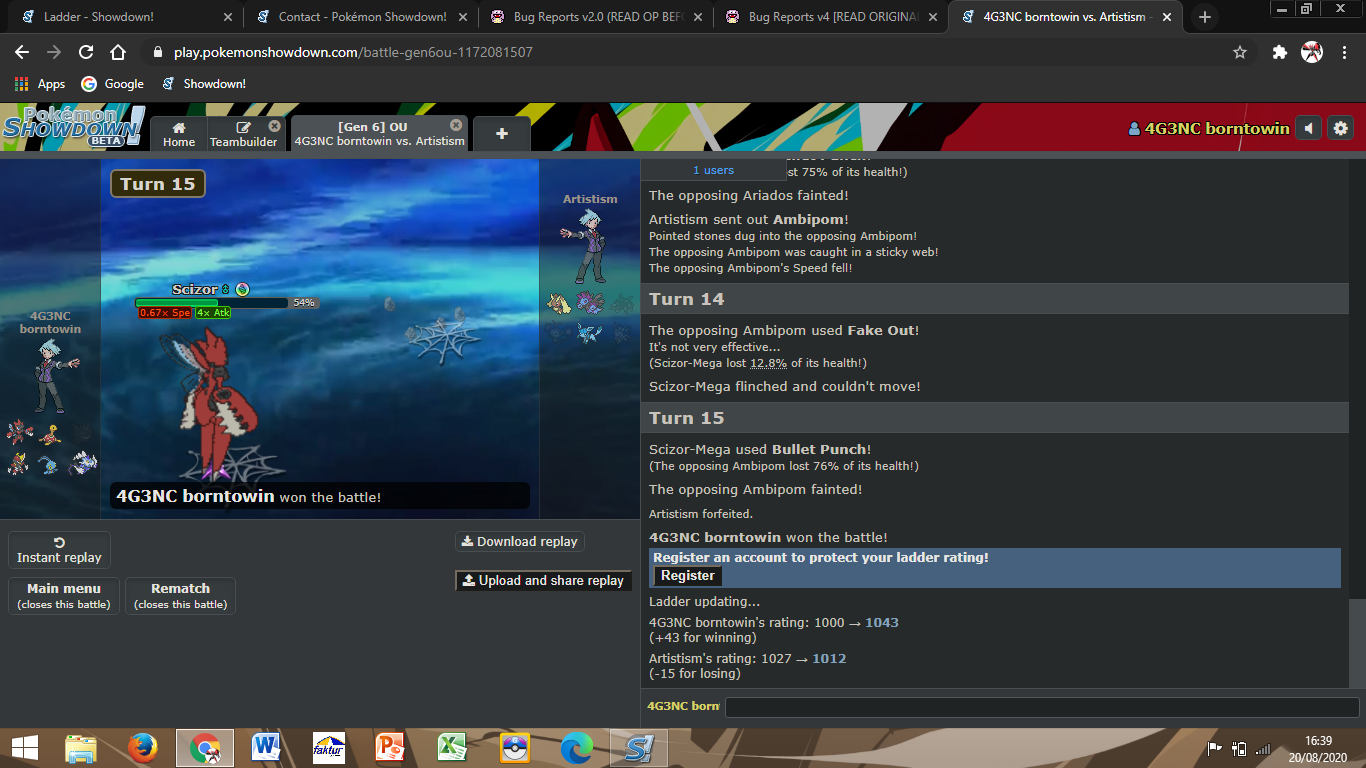Open Microsoft Edge from the taskbar
This screenshot has width=1366, height=768.
point(577,748)
